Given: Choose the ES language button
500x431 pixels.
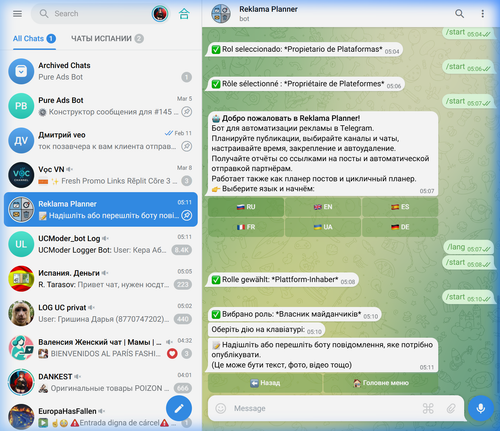Looking at the screenshot, I should coord(400,207).
